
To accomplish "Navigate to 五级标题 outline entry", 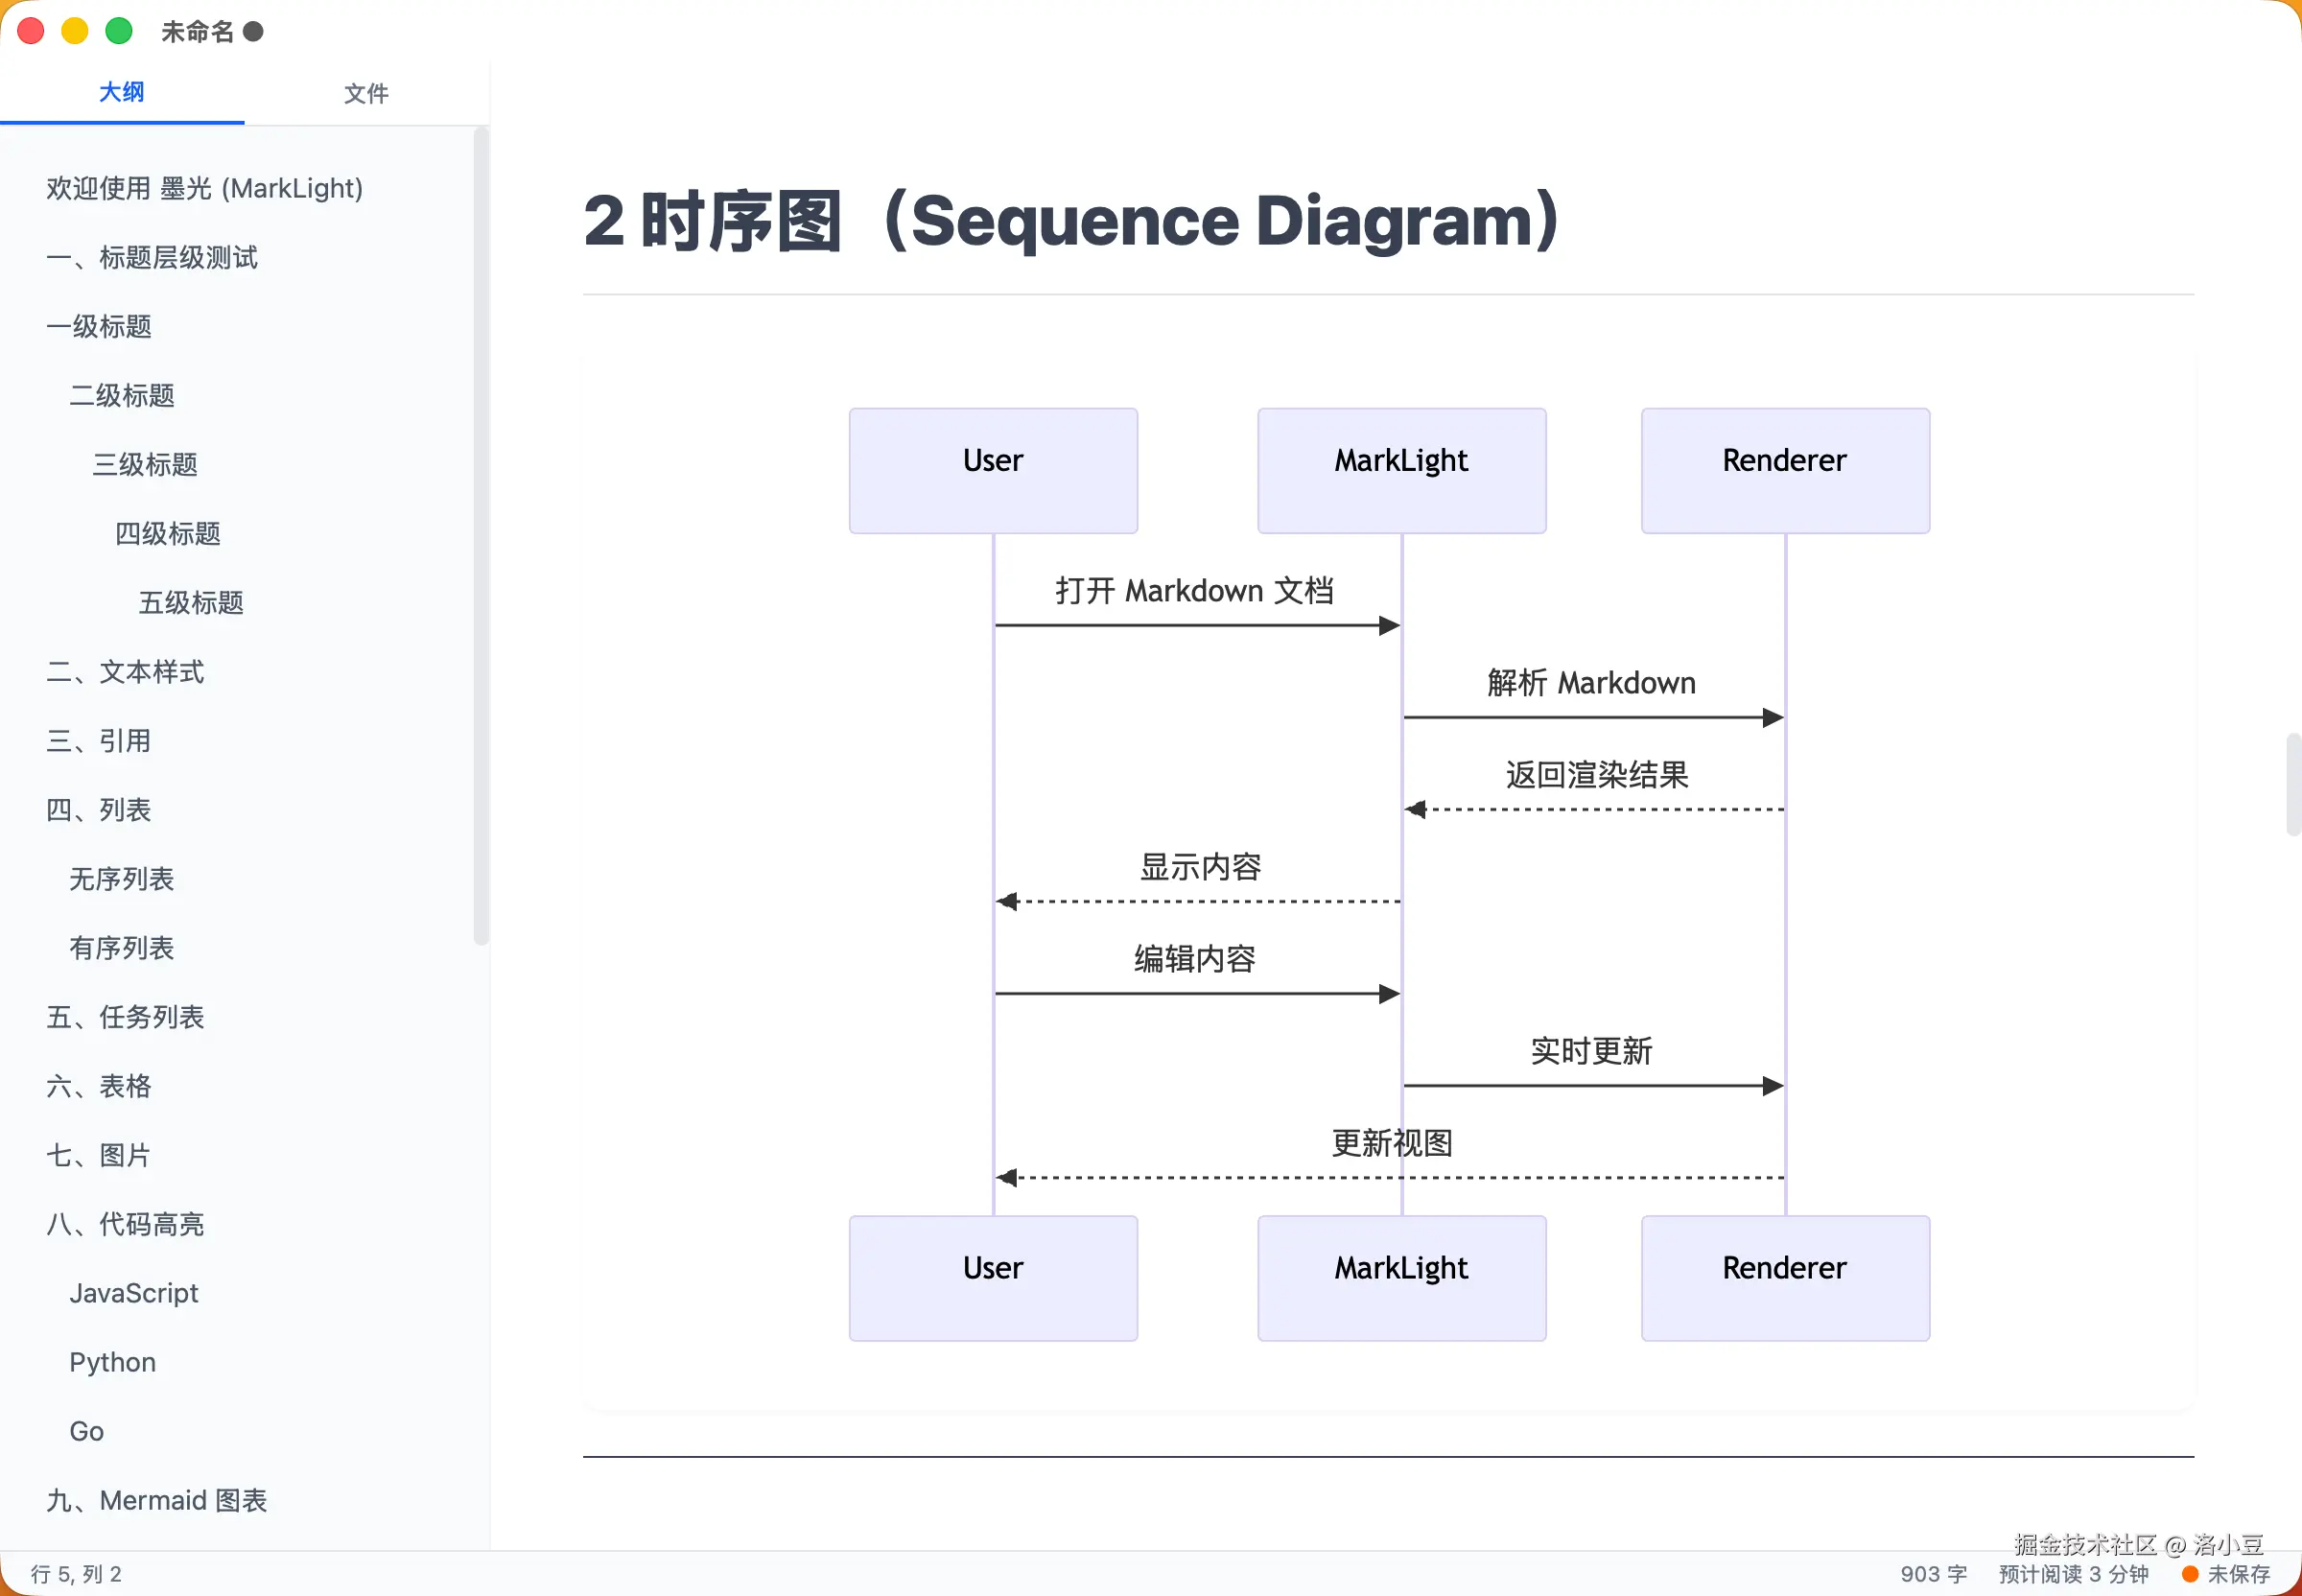I will (x=190, y=602).
